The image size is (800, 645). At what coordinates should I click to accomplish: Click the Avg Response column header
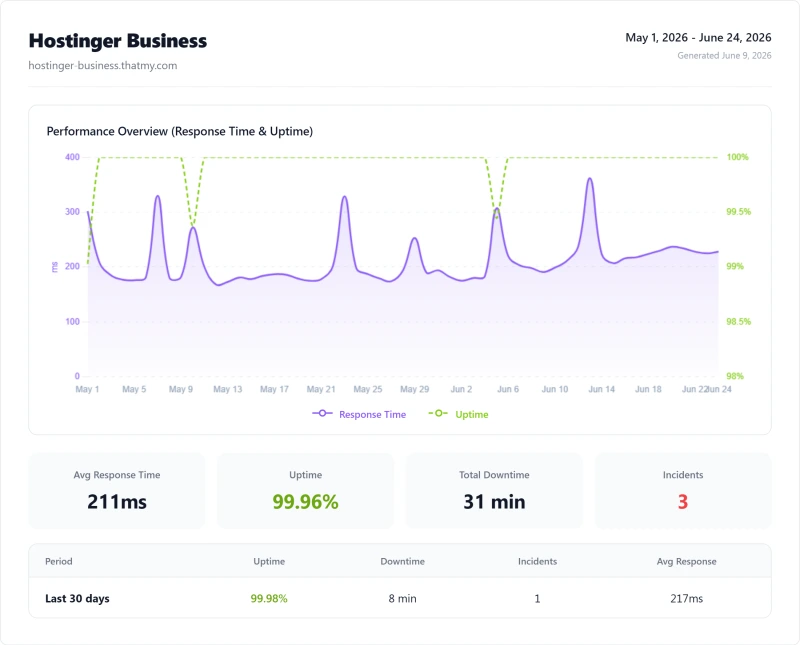pos(686,561)
